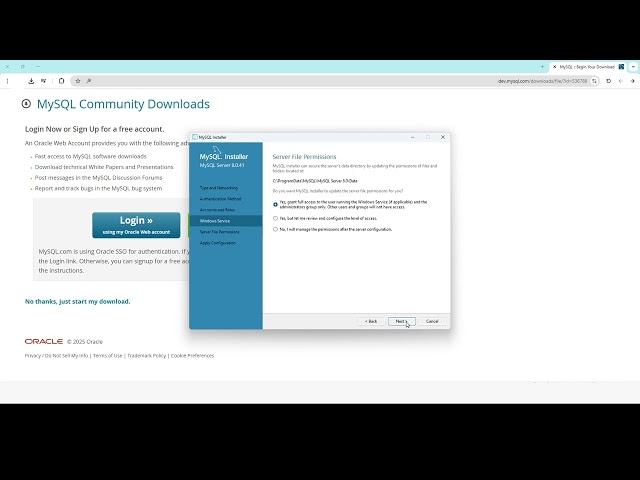Viewport: 640px width, 480px height.
Task: Minimize the Chrome browser window
Action: [x=38, y=67]
